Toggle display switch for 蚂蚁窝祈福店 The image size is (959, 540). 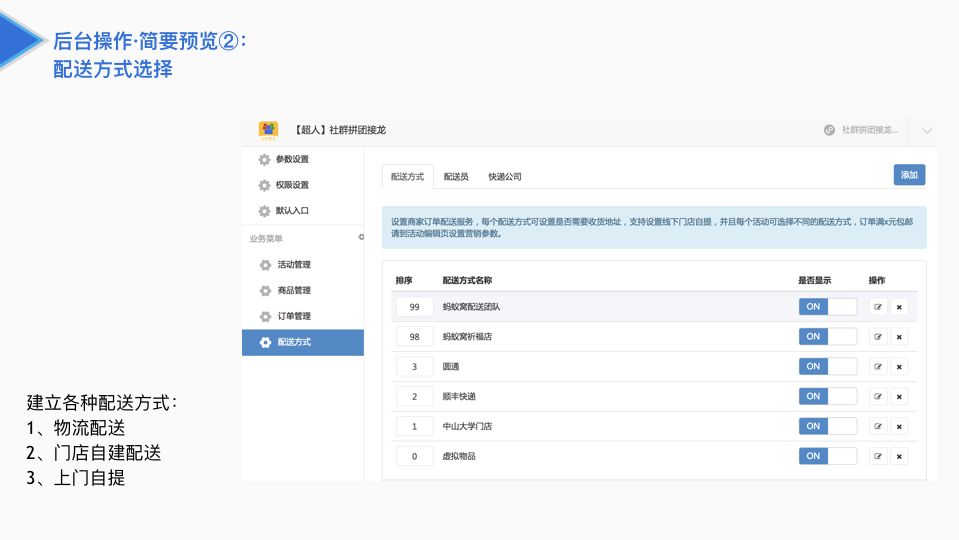click(828, 336)
